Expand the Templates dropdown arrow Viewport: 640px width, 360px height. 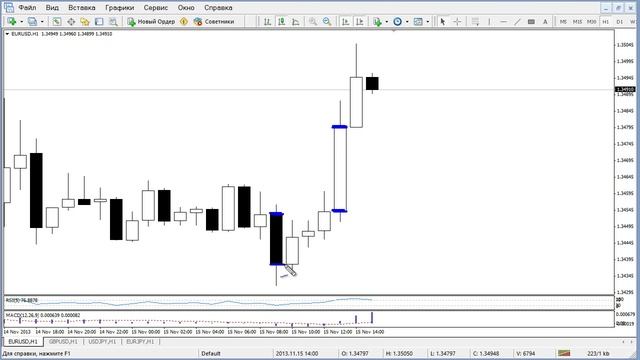pyautogui.click(x=427, y=22)
